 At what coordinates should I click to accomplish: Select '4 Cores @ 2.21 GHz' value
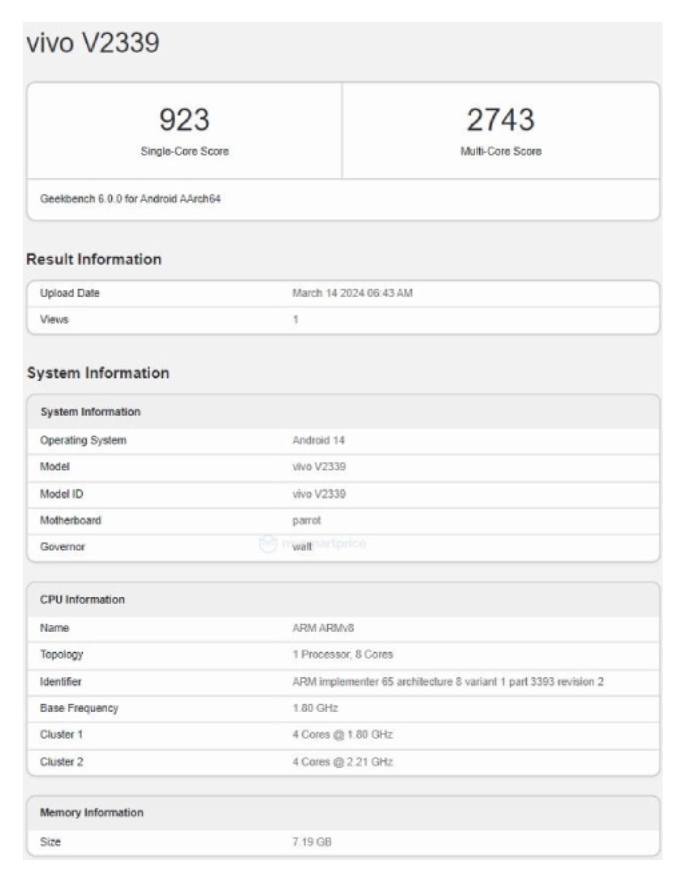[x=342, y=762]
